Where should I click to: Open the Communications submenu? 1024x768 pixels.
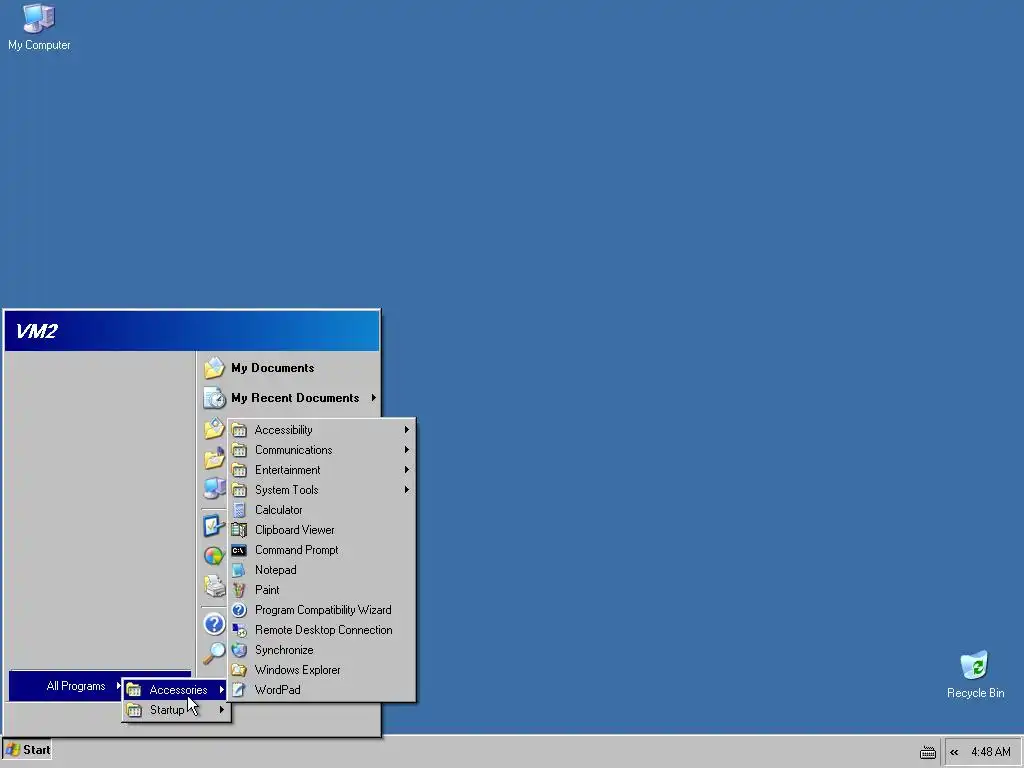(321, 450)
